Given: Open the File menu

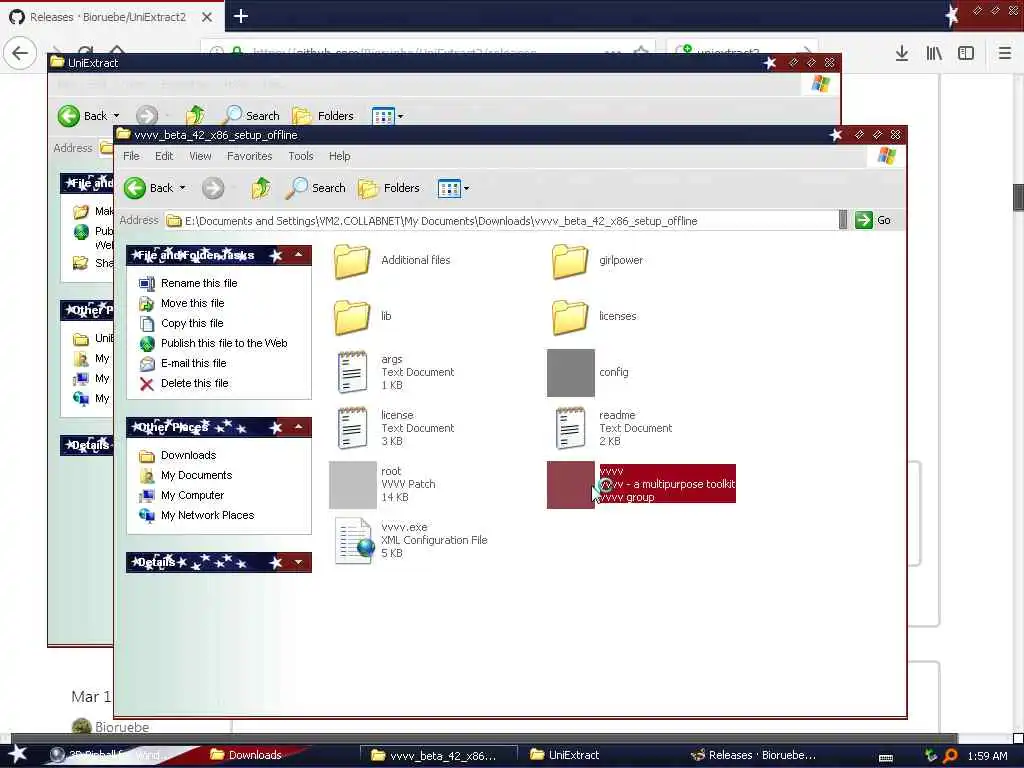Looking at the screenshot, I should (x=131, y=156).
